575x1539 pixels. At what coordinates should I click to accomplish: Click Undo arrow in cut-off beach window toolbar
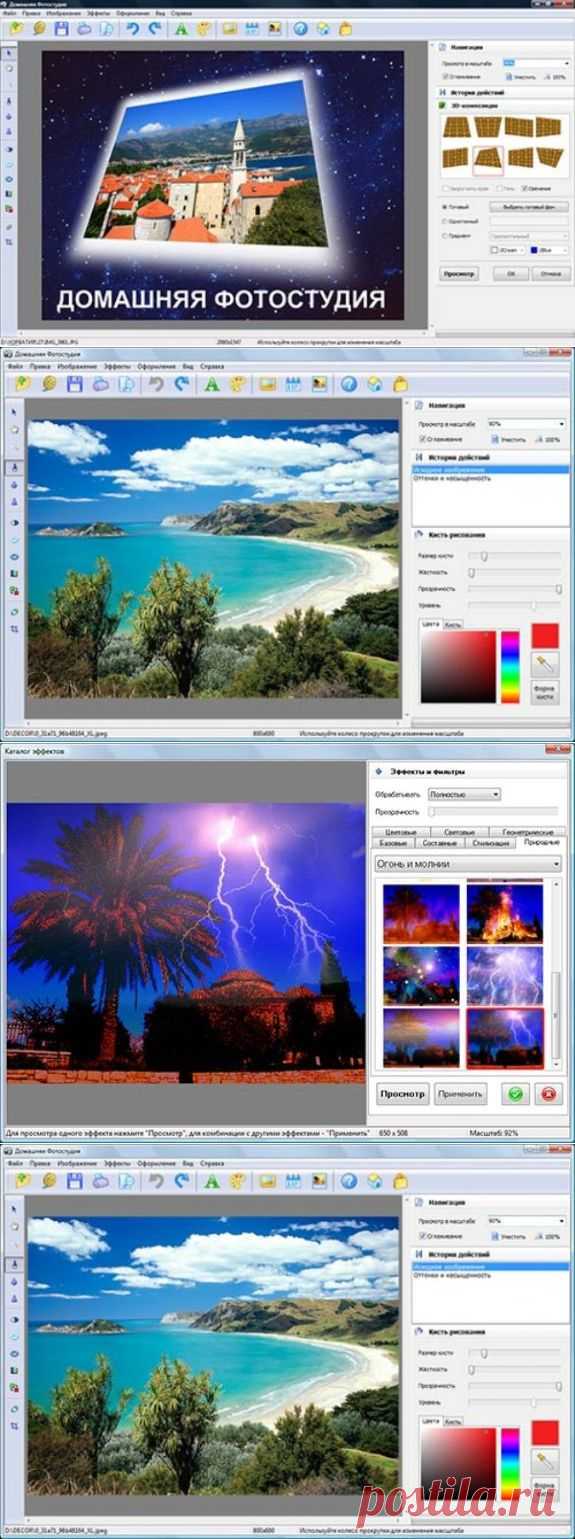157,1181
